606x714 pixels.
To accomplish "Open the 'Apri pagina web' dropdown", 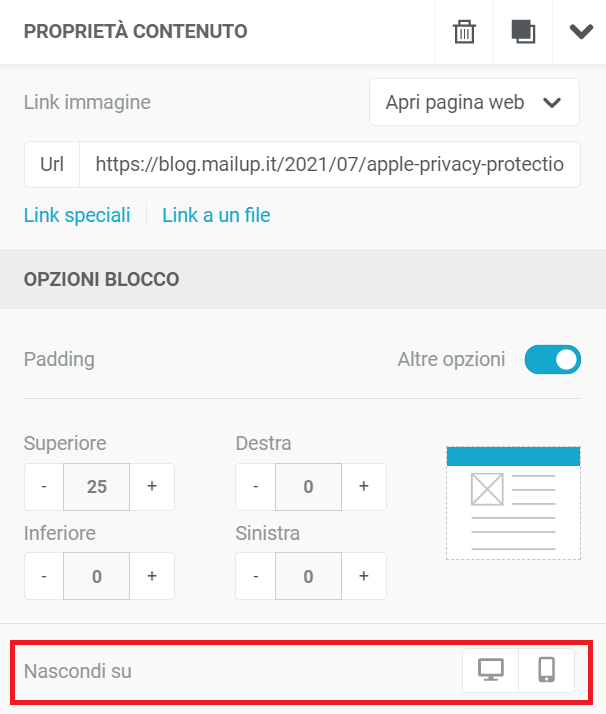I will [474, 102].
